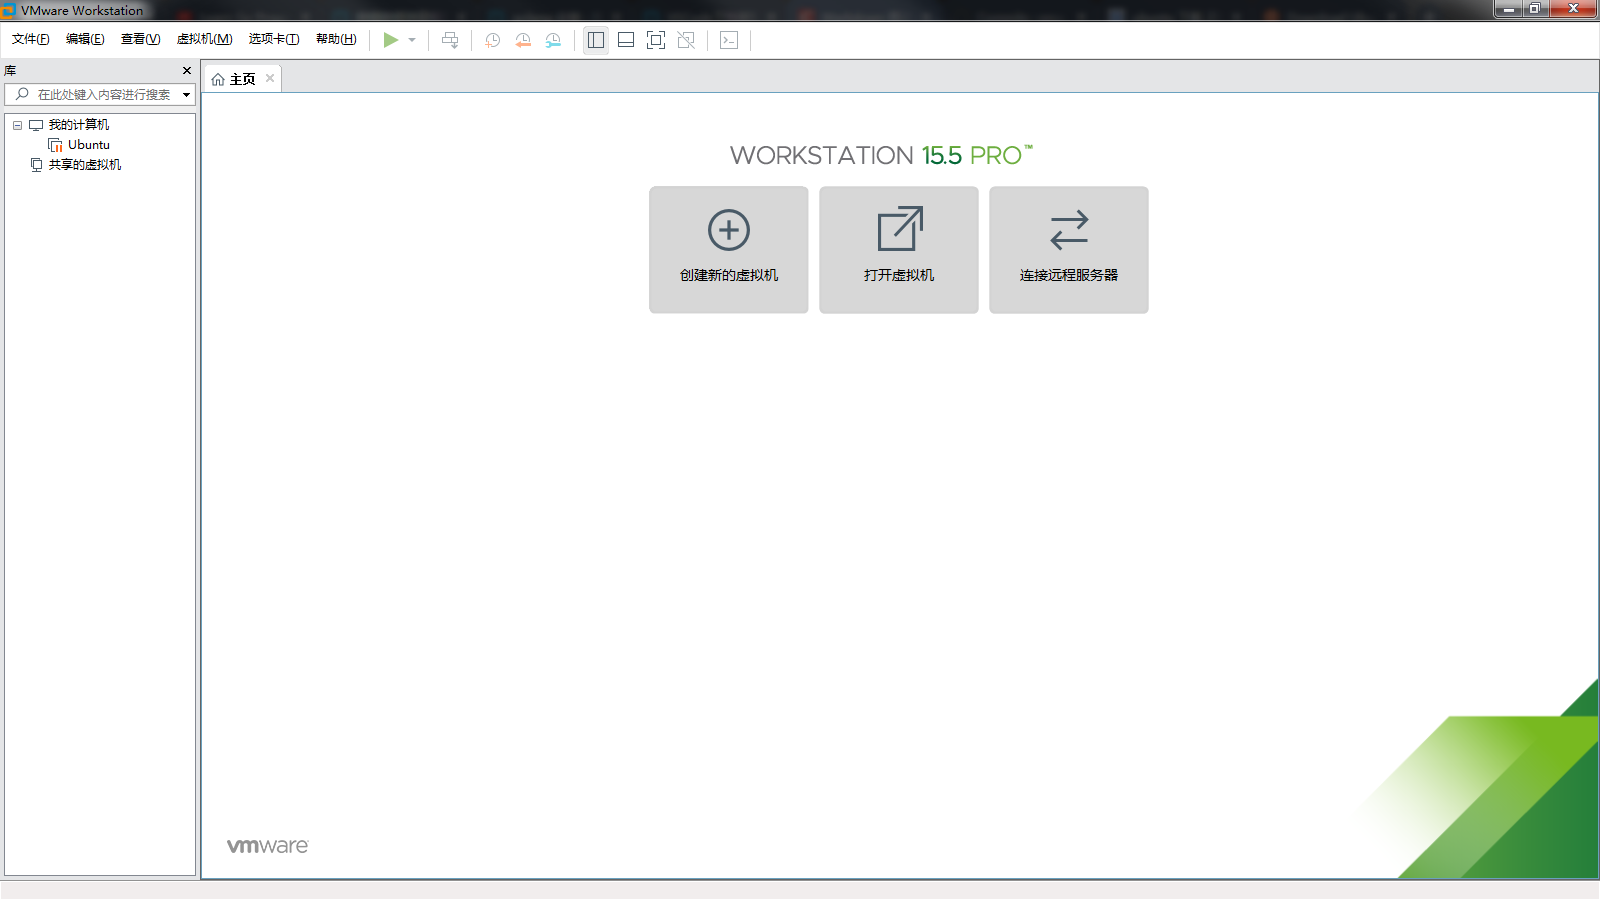The width and height of the screenshot is (1600, 900).
Task: Click the revert to snapshot icon
Action: pyautogui.click(x=523, y=40)
